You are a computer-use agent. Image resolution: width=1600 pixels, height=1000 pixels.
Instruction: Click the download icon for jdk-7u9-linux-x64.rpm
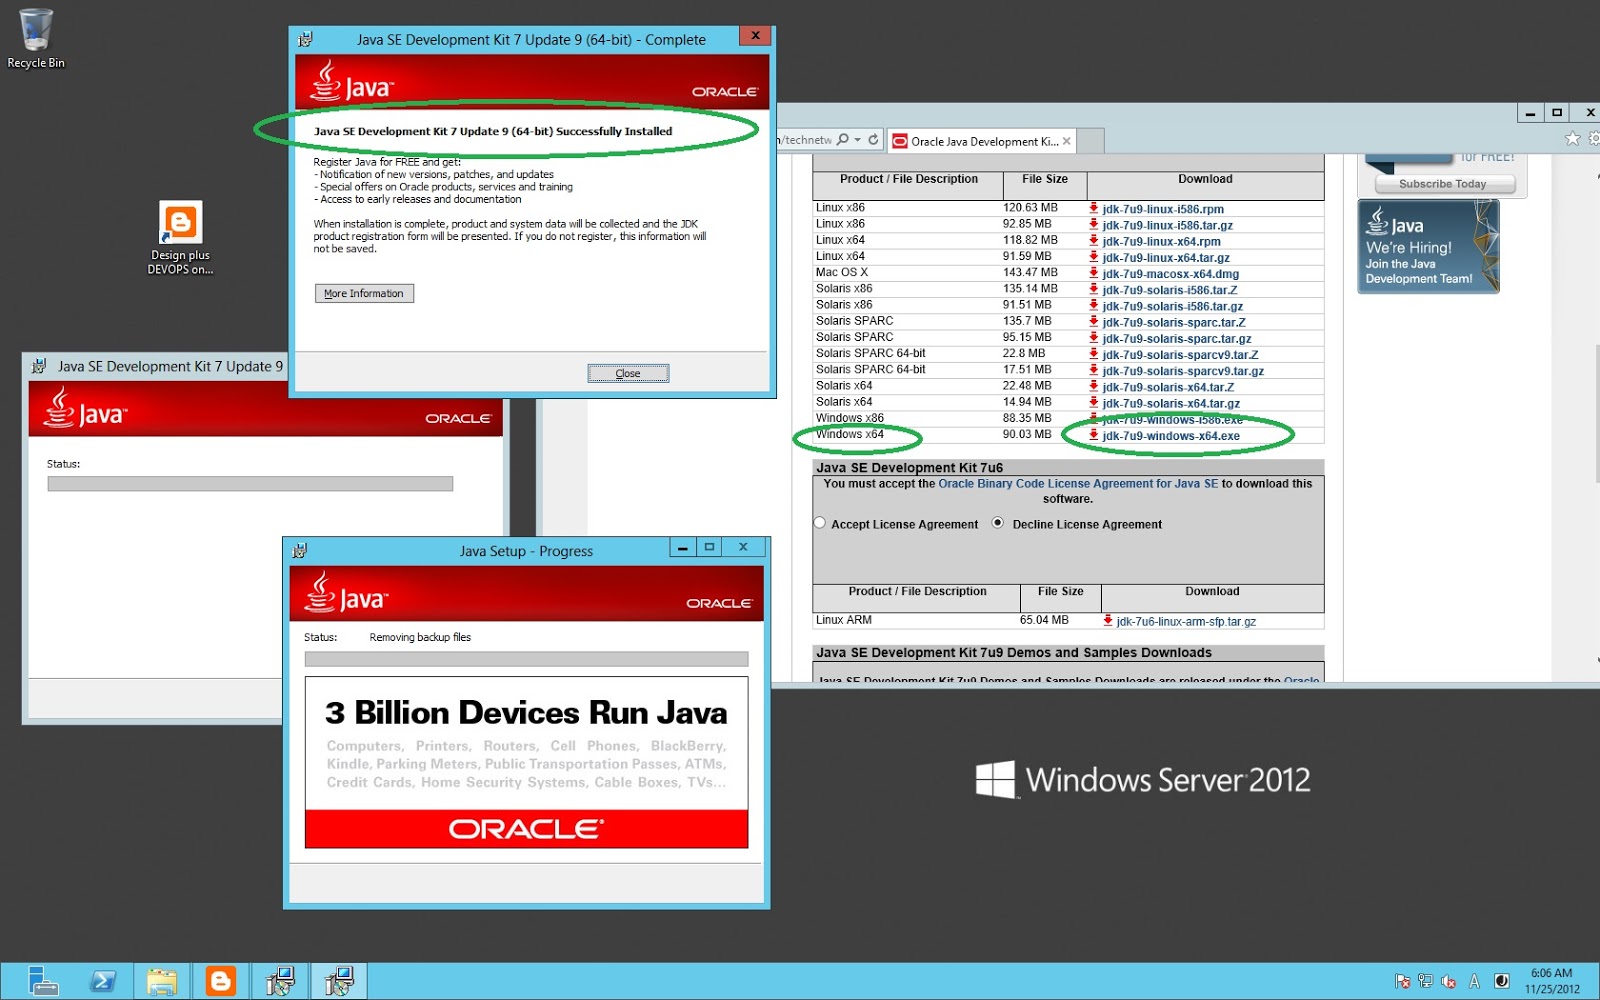1094,240
